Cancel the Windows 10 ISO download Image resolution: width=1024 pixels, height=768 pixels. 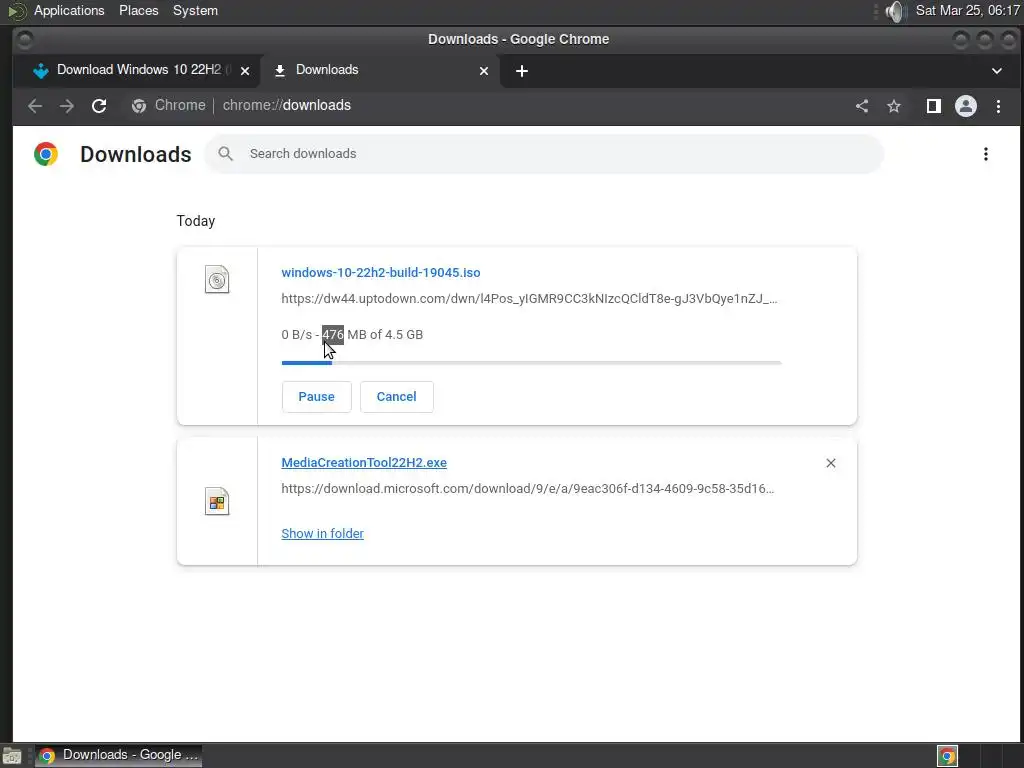396,397
